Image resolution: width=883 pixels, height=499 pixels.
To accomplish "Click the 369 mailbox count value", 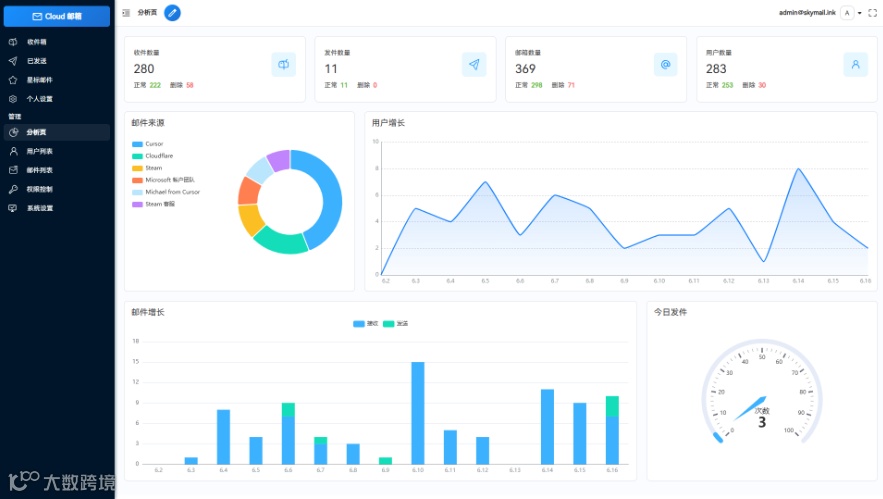I will tap(525, 69).
